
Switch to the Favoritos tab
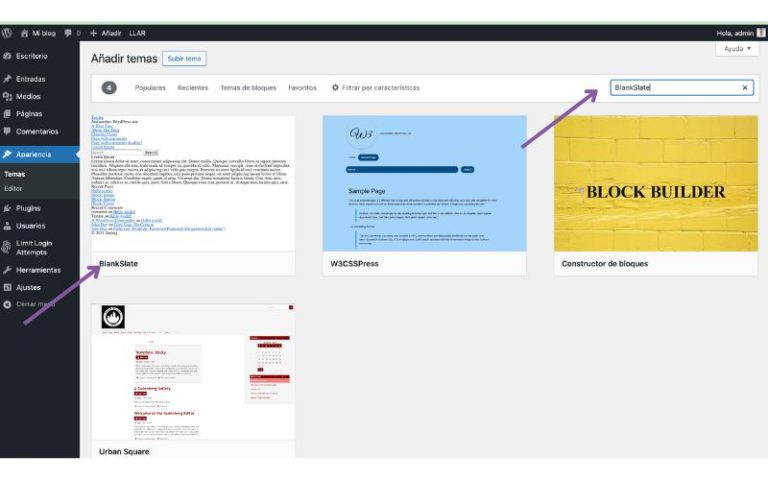click(x=302, y=88)
